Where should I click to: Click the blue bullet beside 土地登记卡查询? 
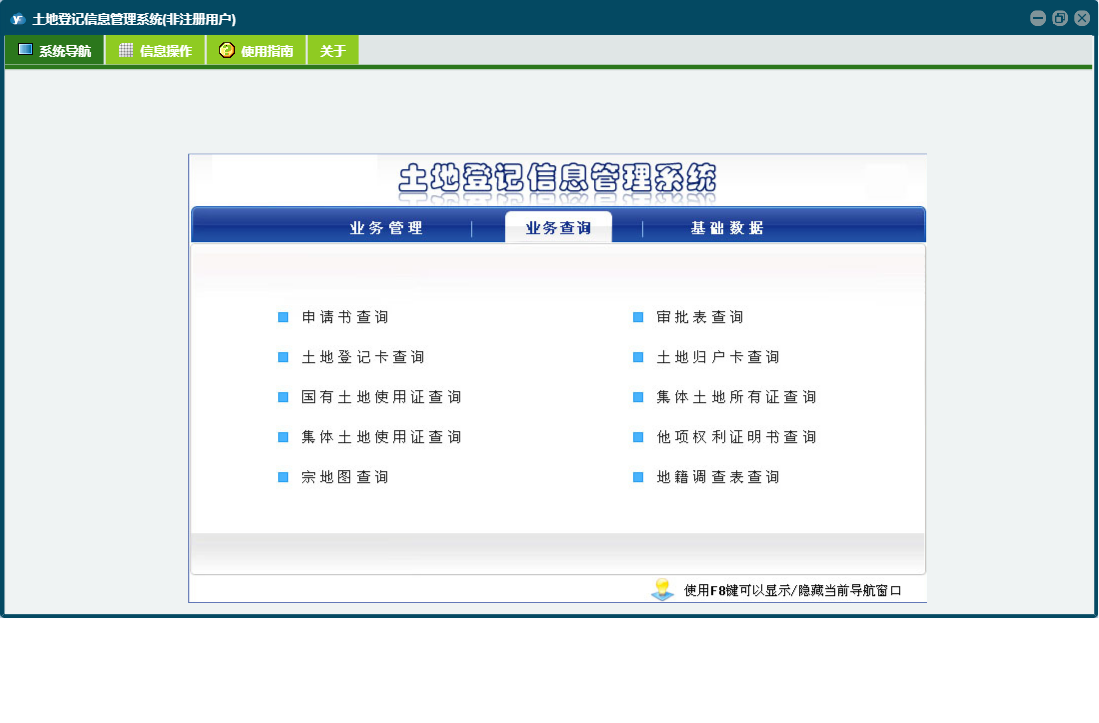click(283, 357)
